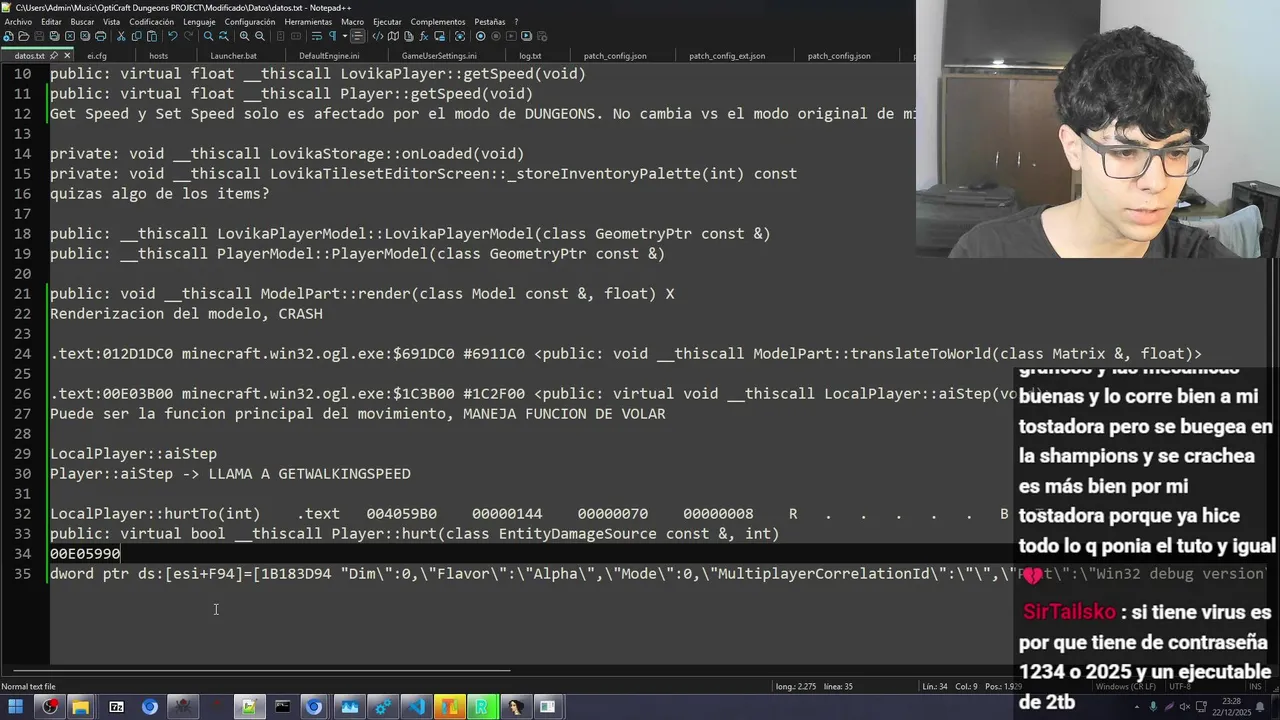Switch to the DefaultEngine.ini tab

point(329,56)
